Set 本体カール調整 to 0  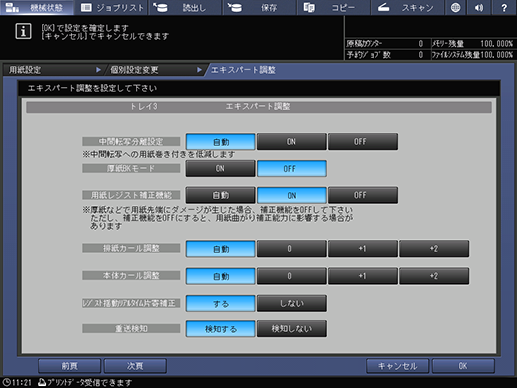click(292, 276)
